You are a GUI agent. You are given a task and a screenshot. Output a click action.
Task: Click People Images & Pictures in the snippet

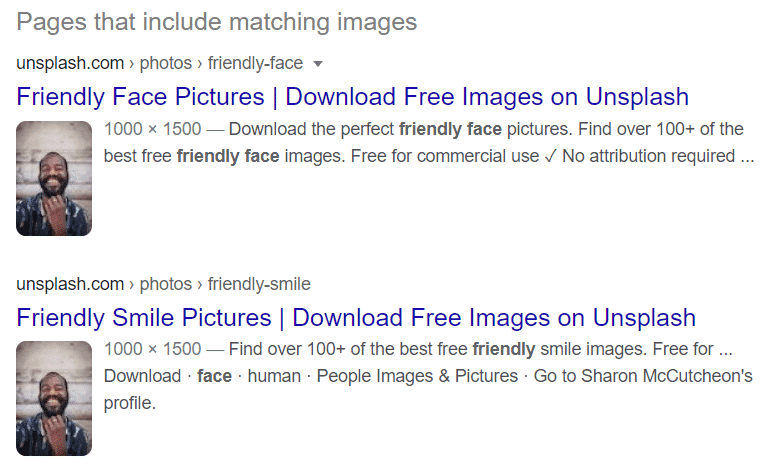417,376
